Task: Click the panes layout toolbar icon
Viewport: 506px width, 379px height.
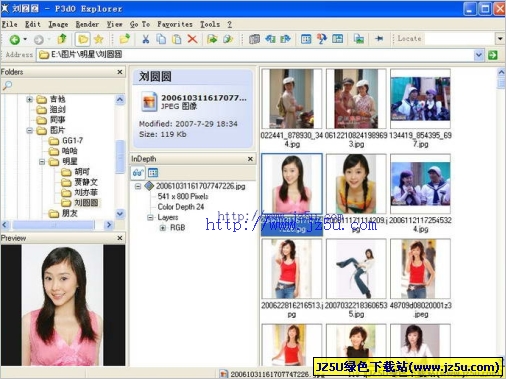Action: click(337, 39)
